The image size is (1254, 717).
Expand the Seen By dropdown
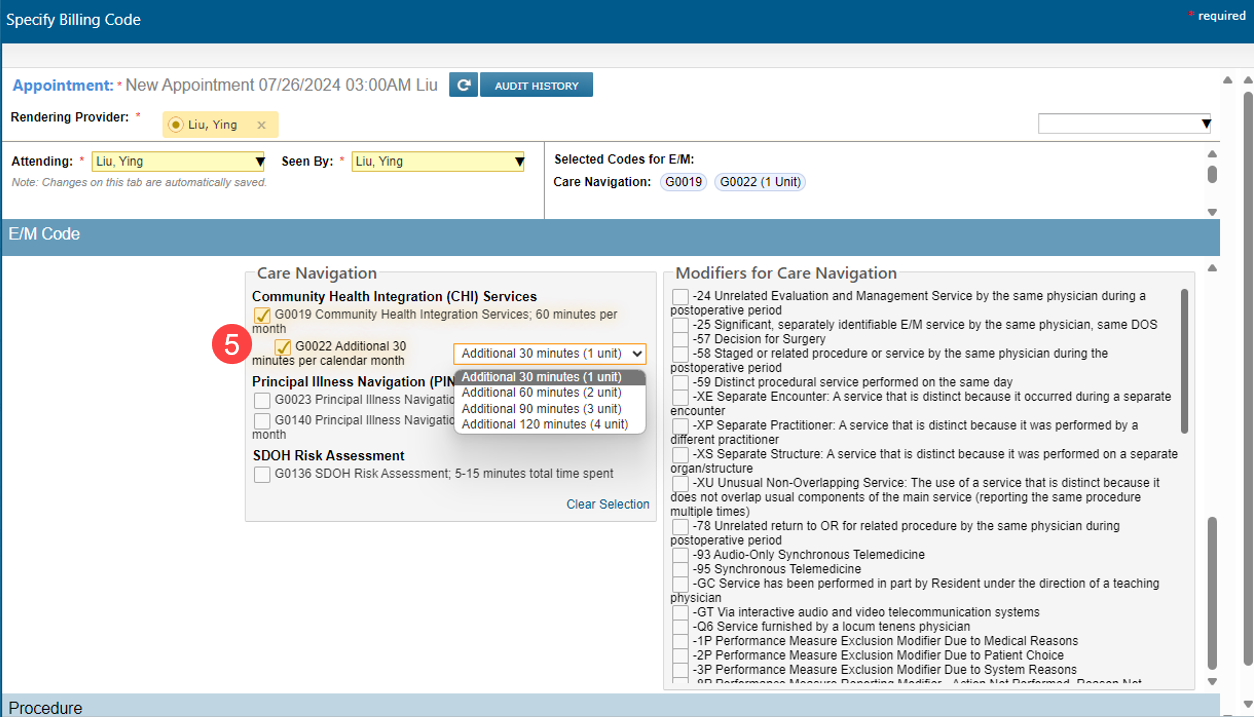(x=518, y=162)
